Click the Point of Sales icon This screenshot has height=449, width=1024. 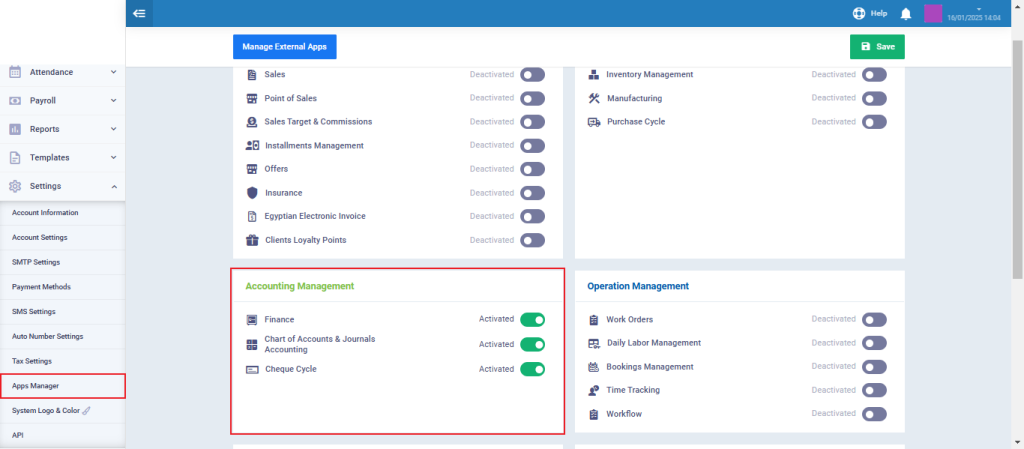(252, 98)
